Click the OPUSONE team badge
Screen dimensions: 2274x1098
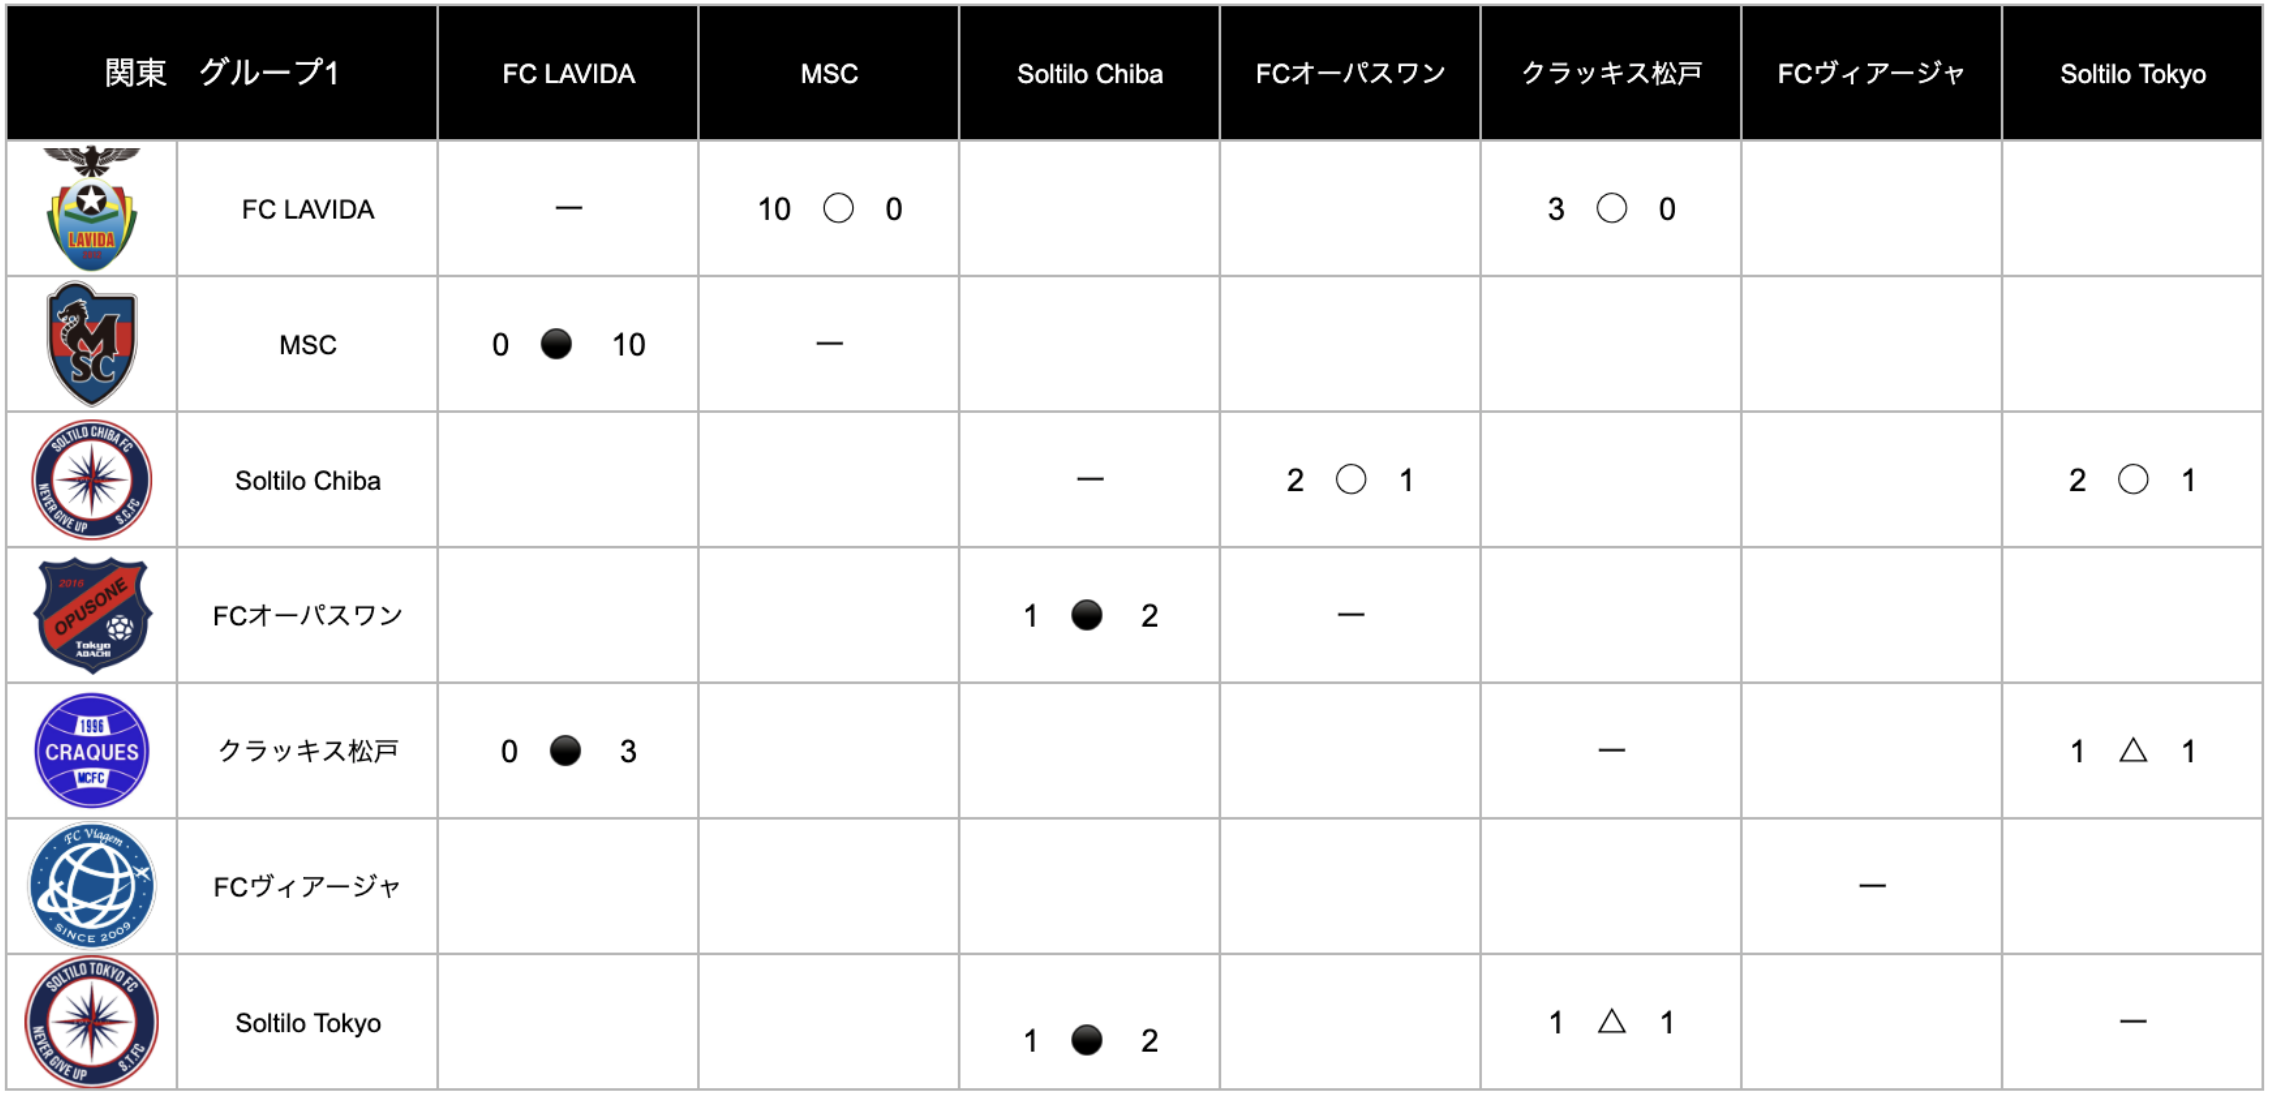92,615
